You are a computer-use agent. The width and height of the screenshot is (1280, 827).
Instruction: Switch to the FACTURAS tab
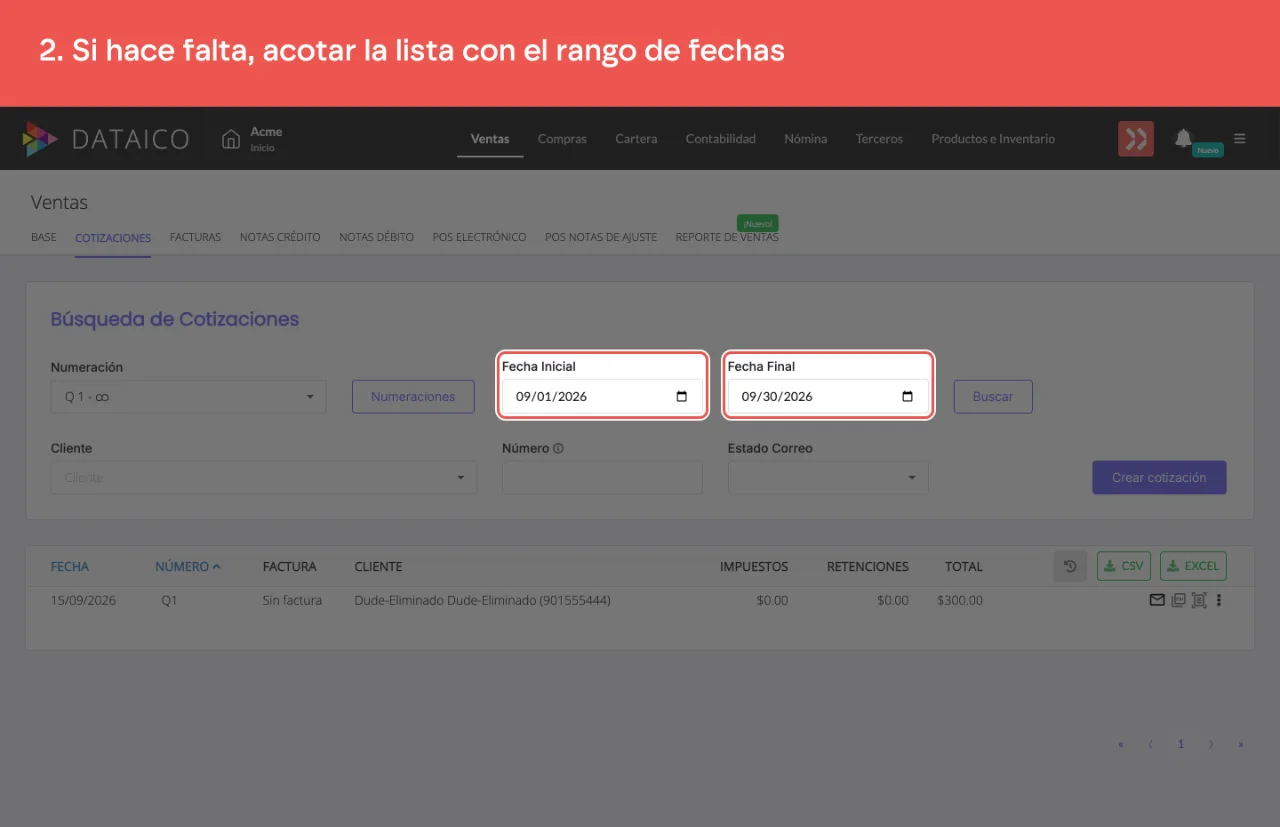click(x=195, y=237)
